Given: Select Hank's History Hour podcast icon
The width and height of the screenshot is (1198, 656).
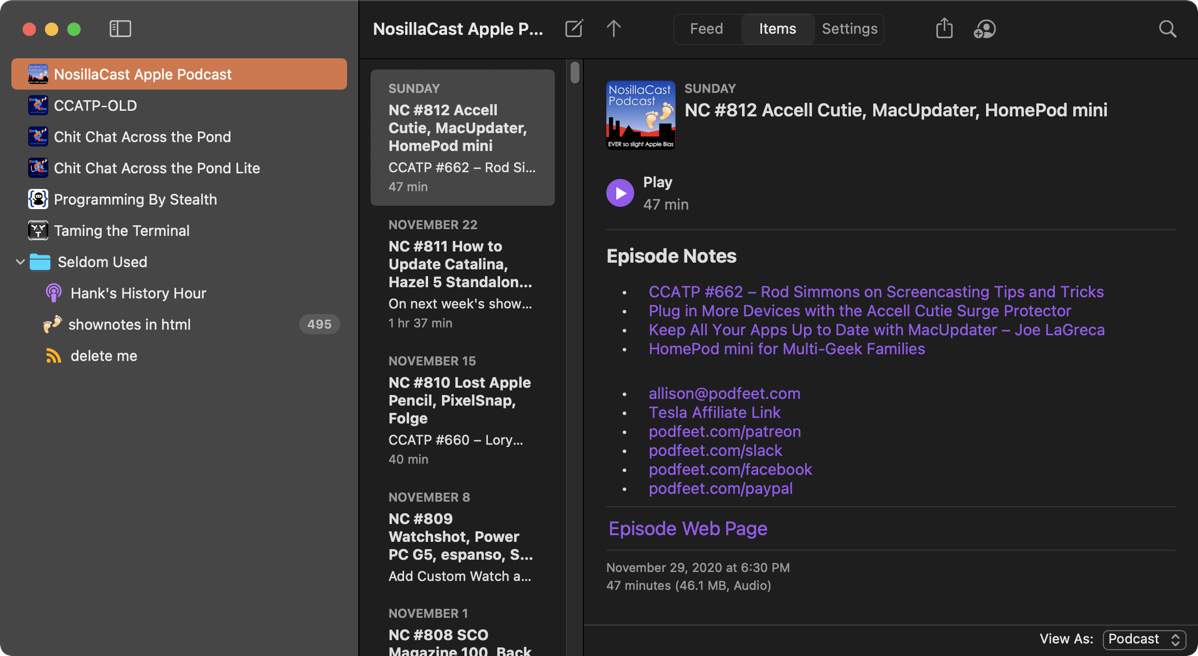Looking at the screenshot, I should tap(54, 293).
